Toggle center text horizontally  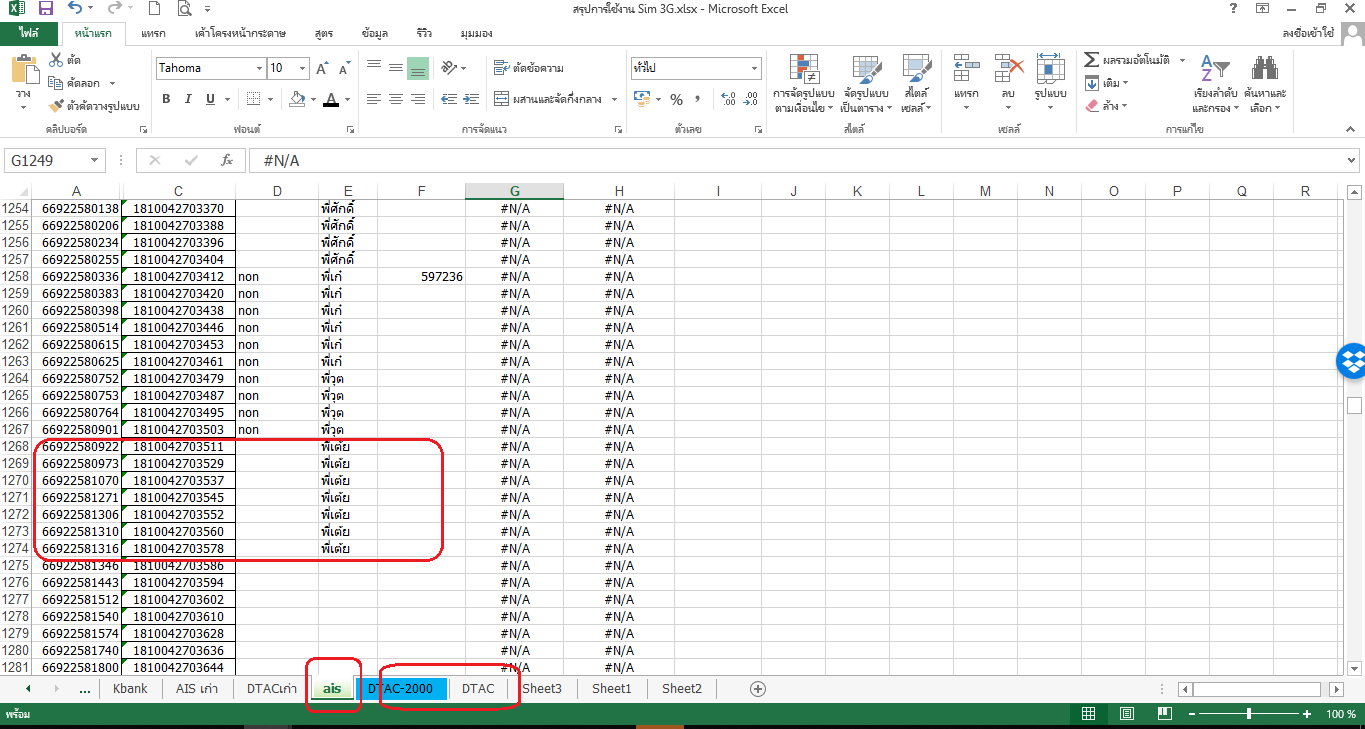[396, 99]
